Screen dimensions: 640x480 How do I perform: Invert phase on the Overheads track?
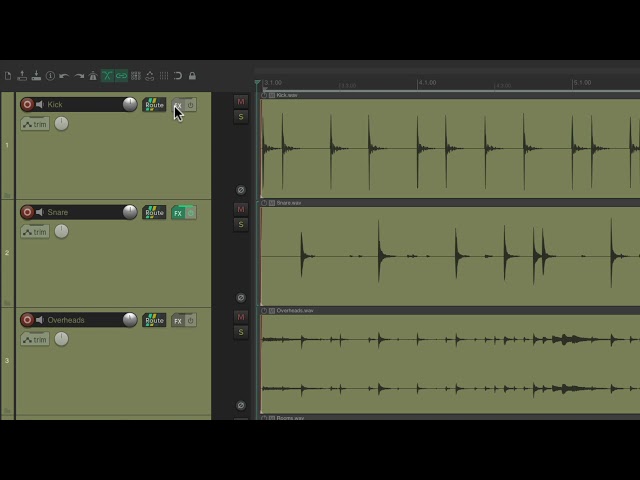tap(241, 406)
